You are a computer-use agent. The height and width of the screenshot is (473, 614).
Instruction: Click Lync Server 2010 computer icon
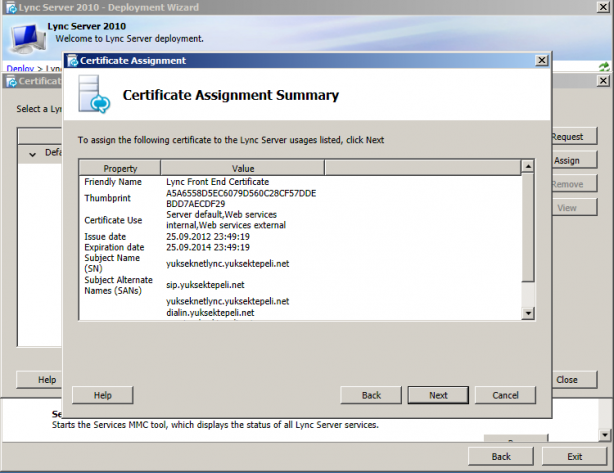tap(28, 38)
